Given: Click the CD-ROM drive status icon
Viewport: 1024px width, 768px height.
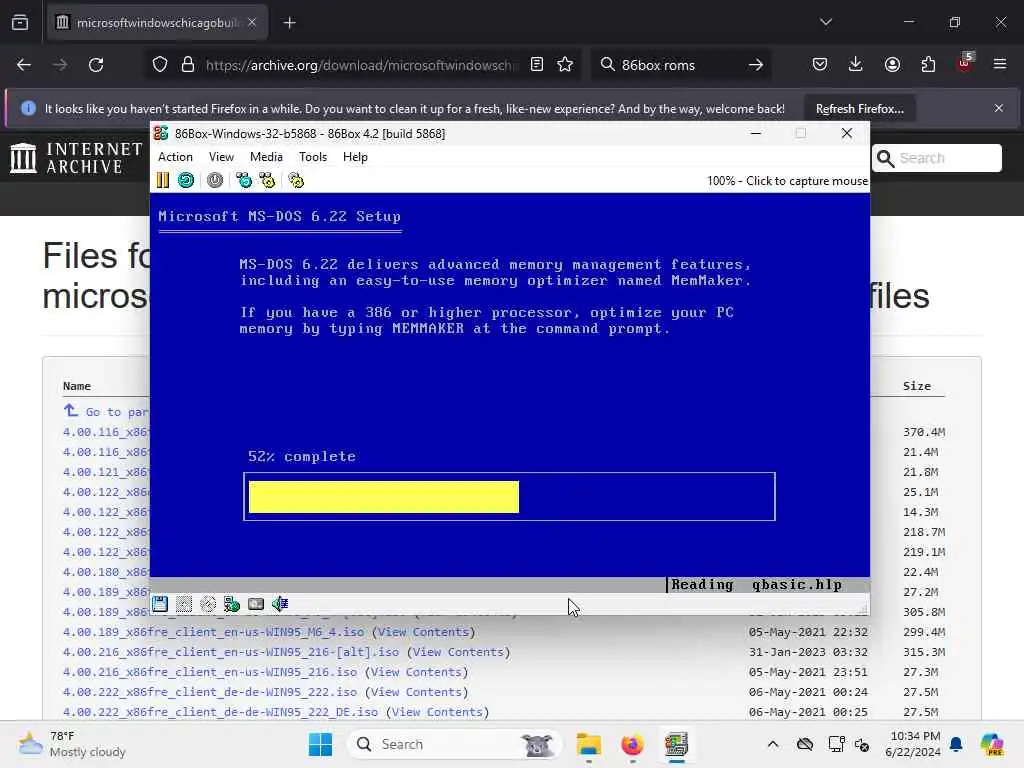Looking at the screenshot, I should point(208,604).
